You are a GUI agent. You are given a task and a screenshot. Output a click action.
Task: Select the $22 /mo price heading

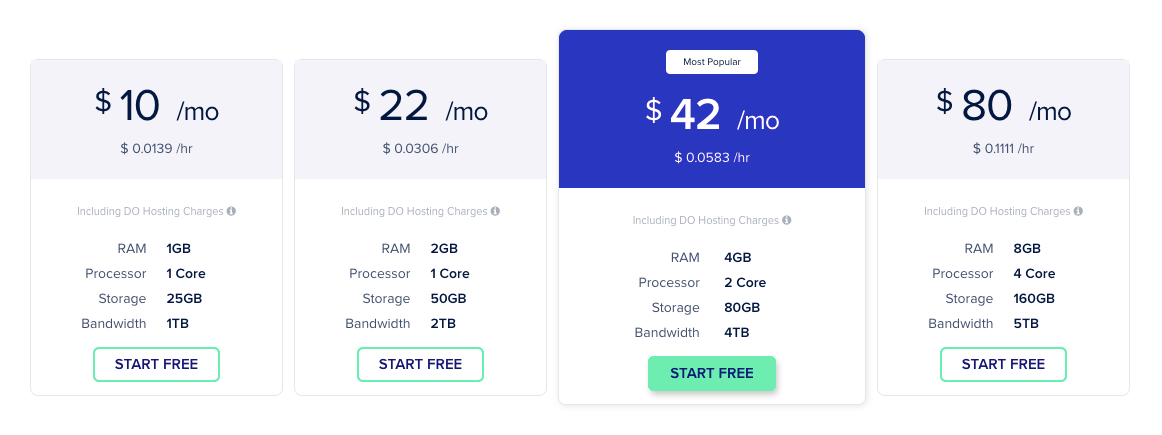420,106
